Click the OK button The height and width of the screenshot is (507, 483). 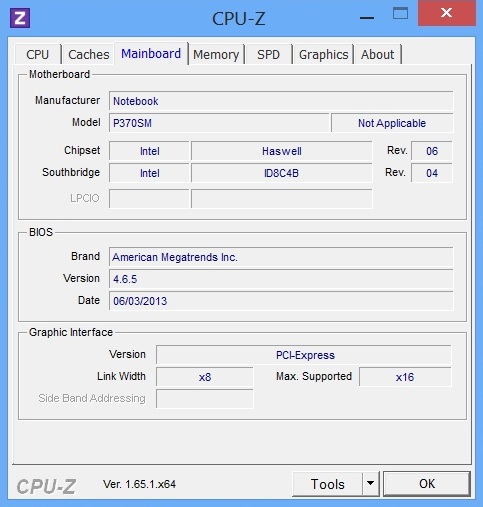pyautogui.click(x=427, y=484)
